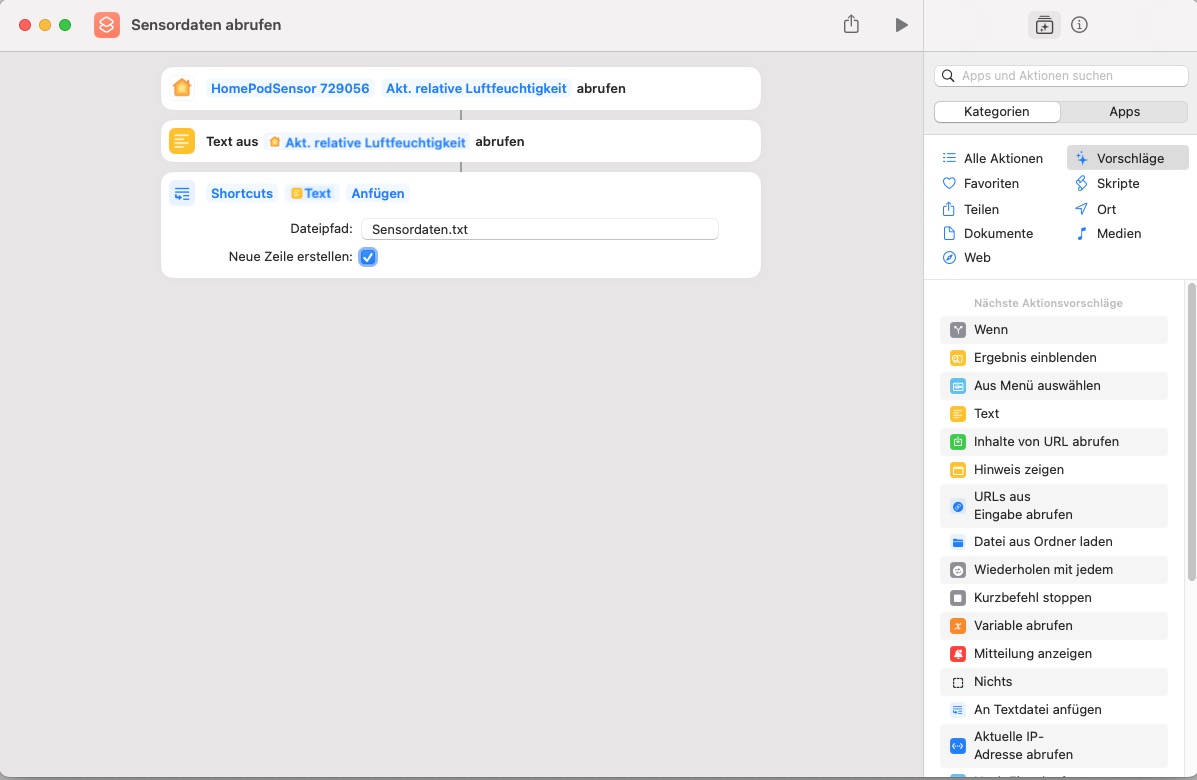Open the action library panel icon

[1044, 25]
